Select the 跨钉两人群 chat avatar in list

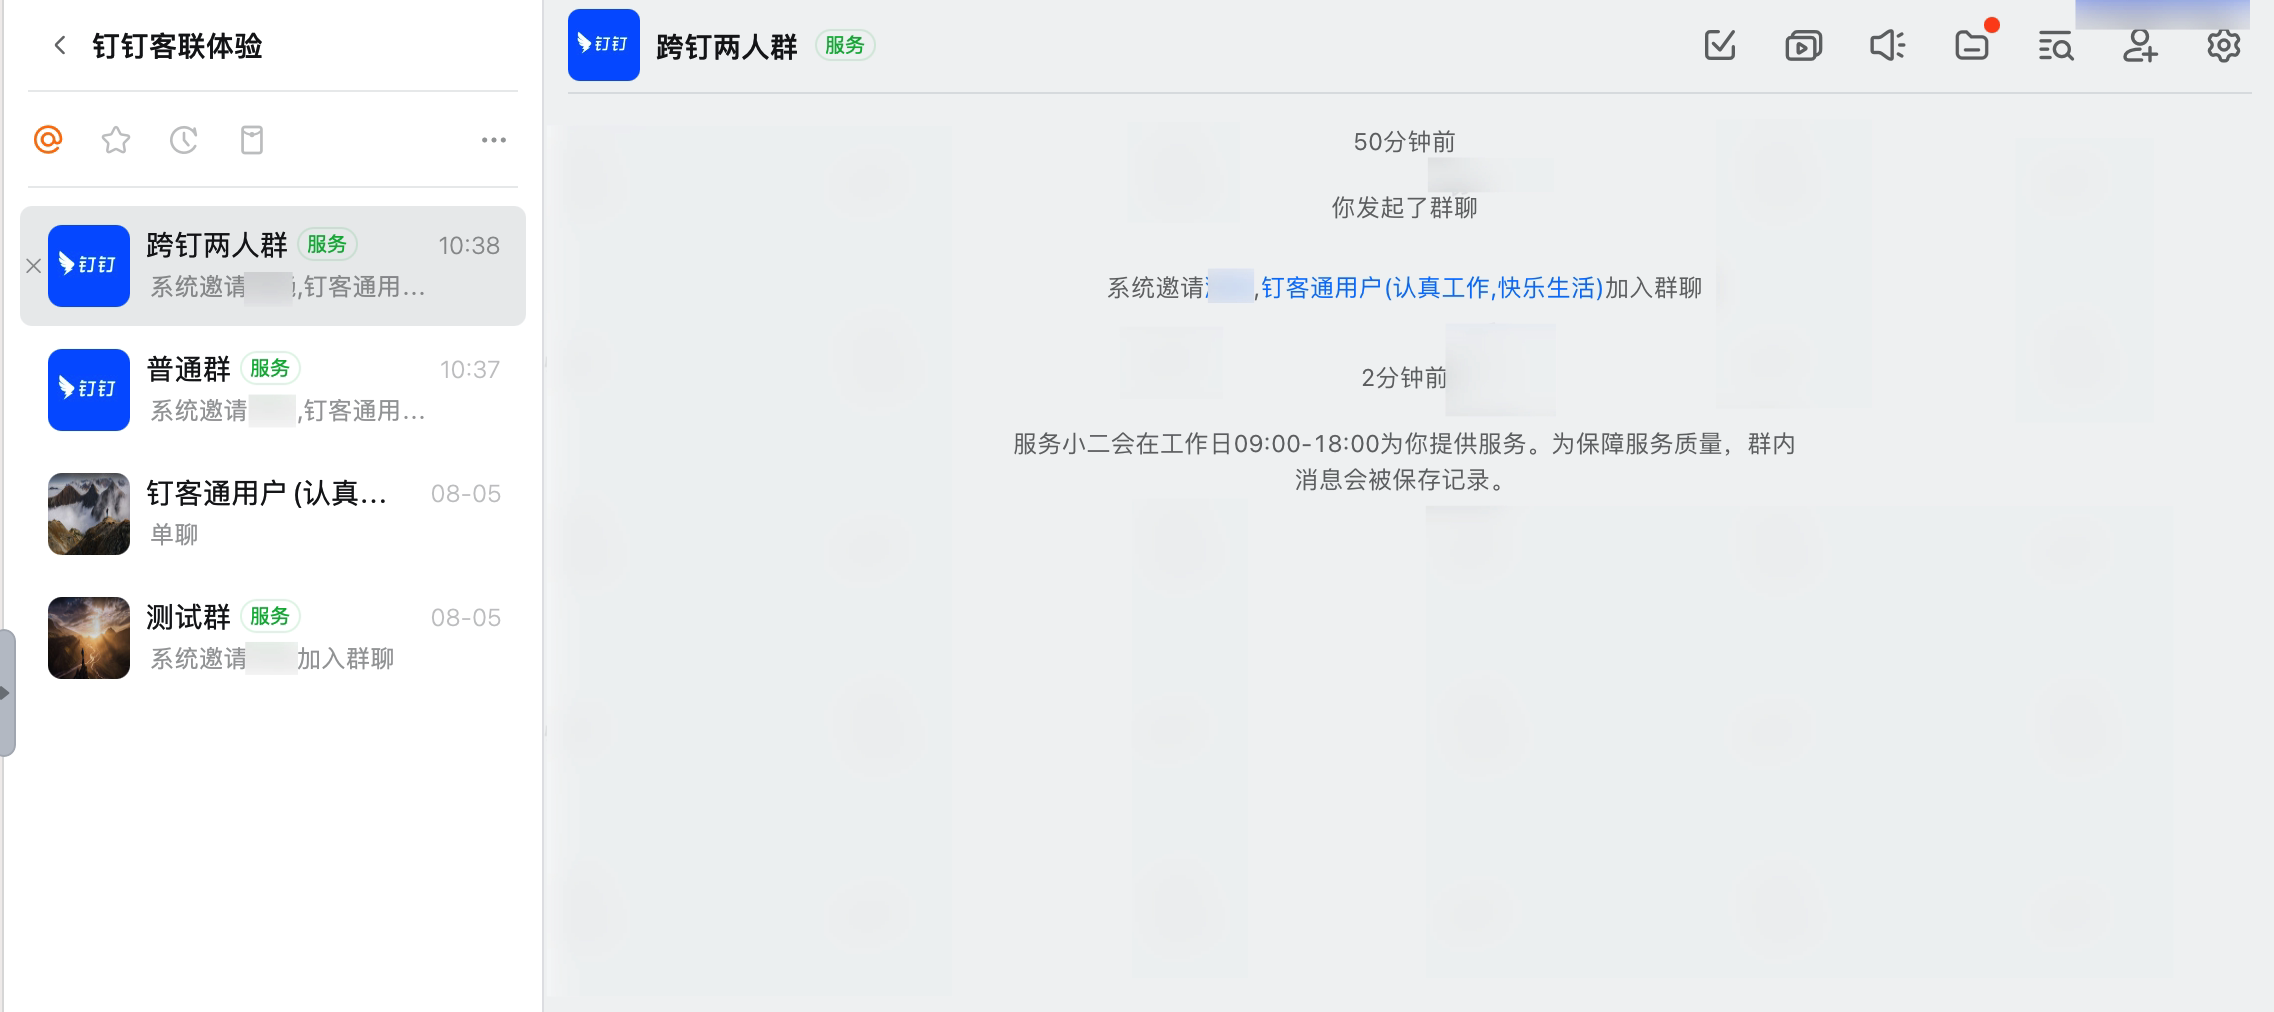point(89,266)
